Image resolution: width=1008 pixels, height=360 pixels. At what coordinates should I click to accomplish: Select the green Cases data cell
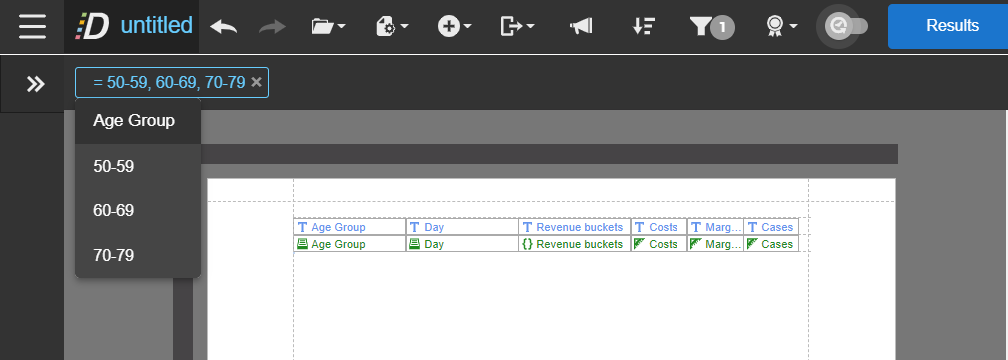click(771, 244)
